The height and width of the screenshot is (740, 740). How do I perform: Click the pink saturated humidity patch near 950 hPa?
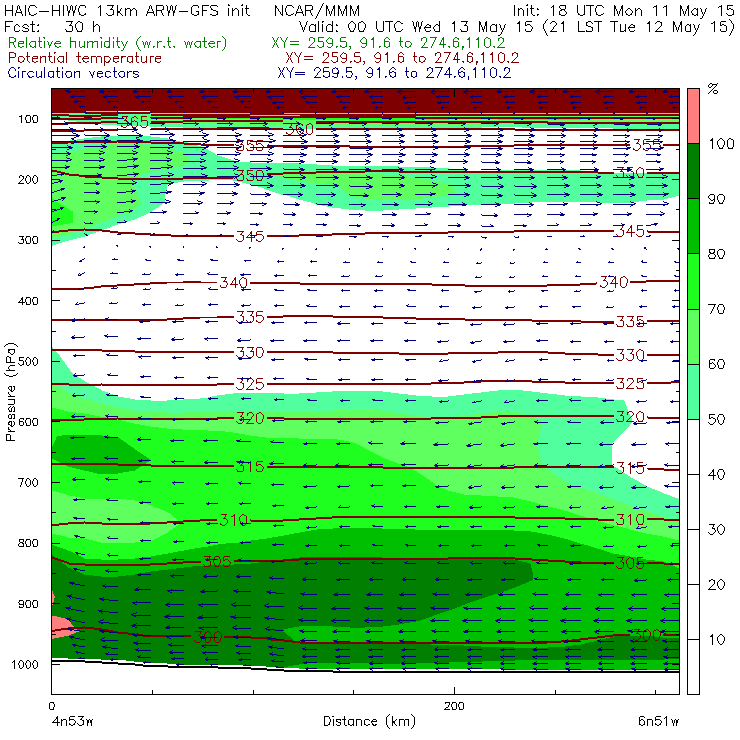(x=60, y=627)
